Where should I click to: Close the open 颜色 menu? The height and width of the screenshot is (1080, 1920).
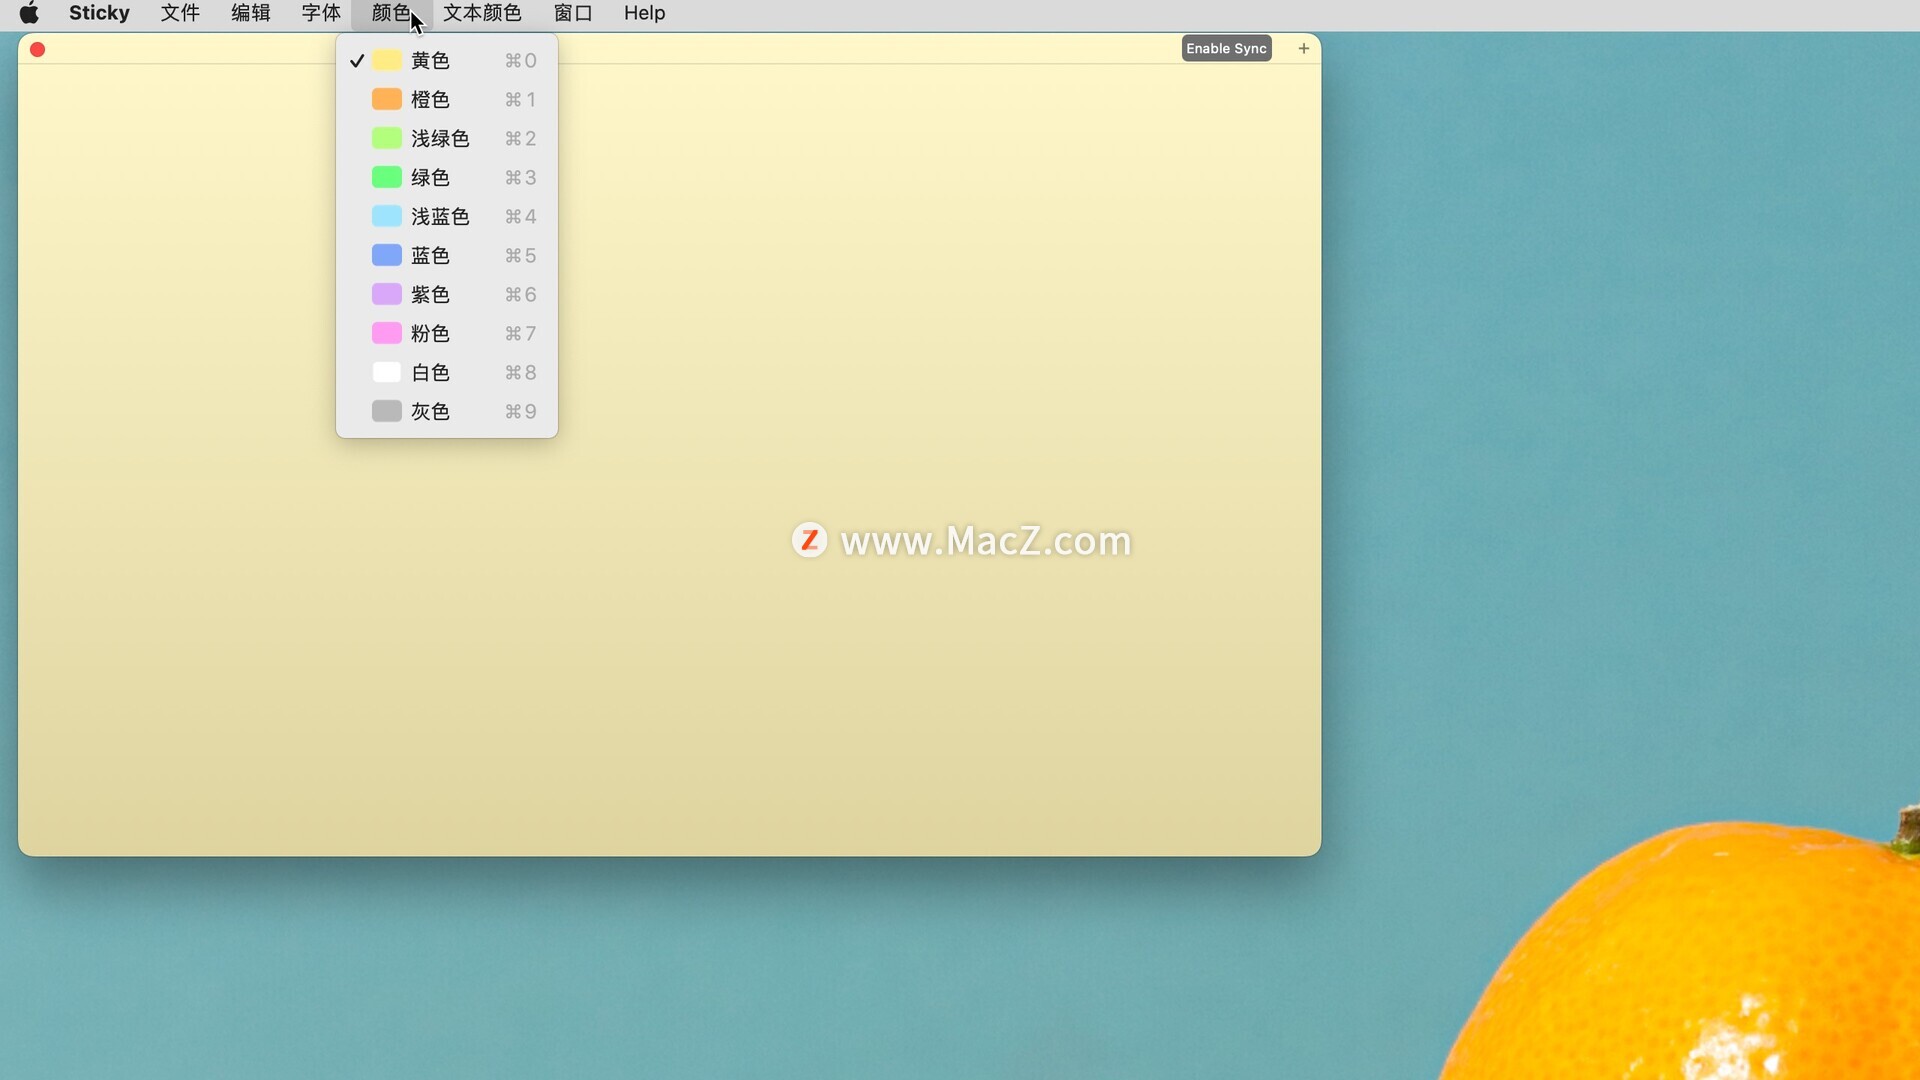coord(391,13)
